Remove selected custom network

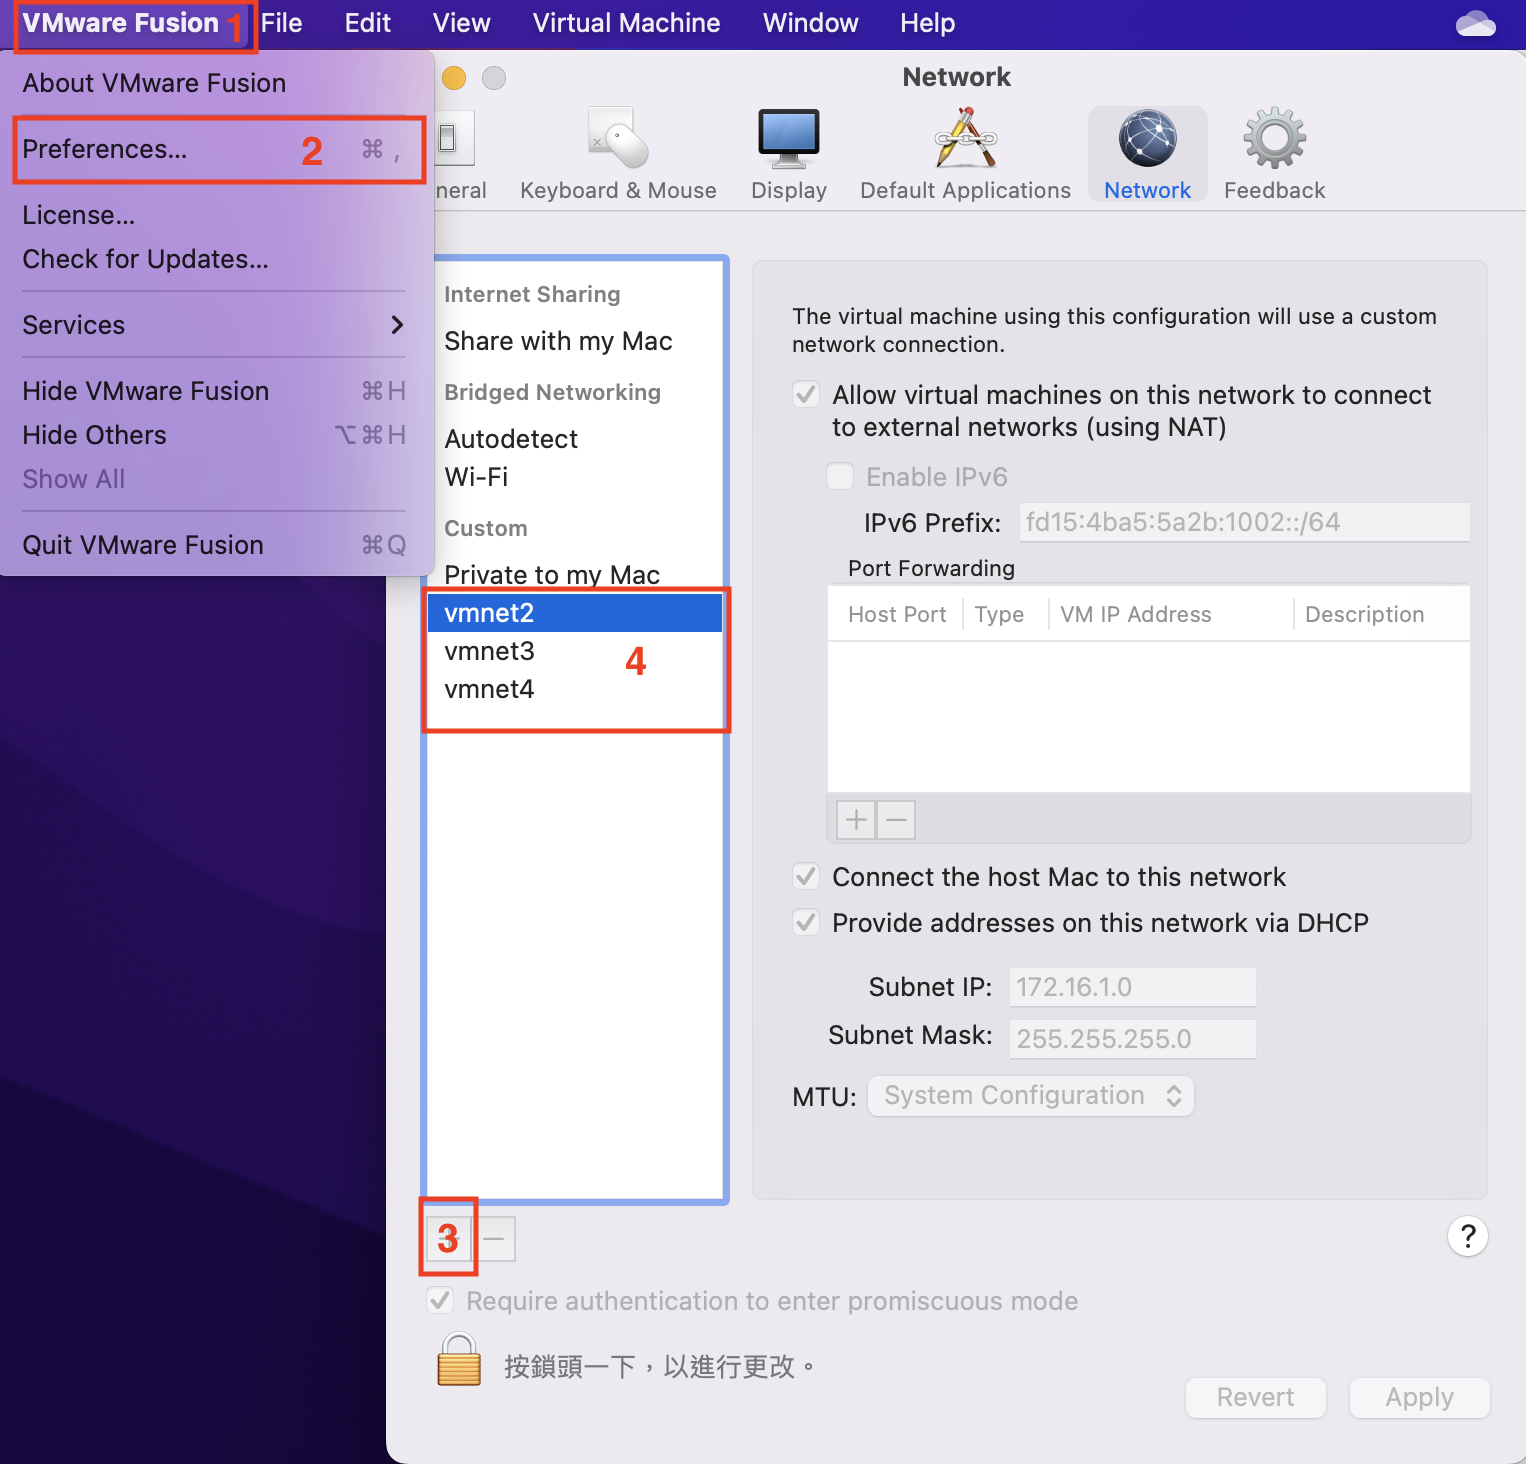click(496, 1239)
